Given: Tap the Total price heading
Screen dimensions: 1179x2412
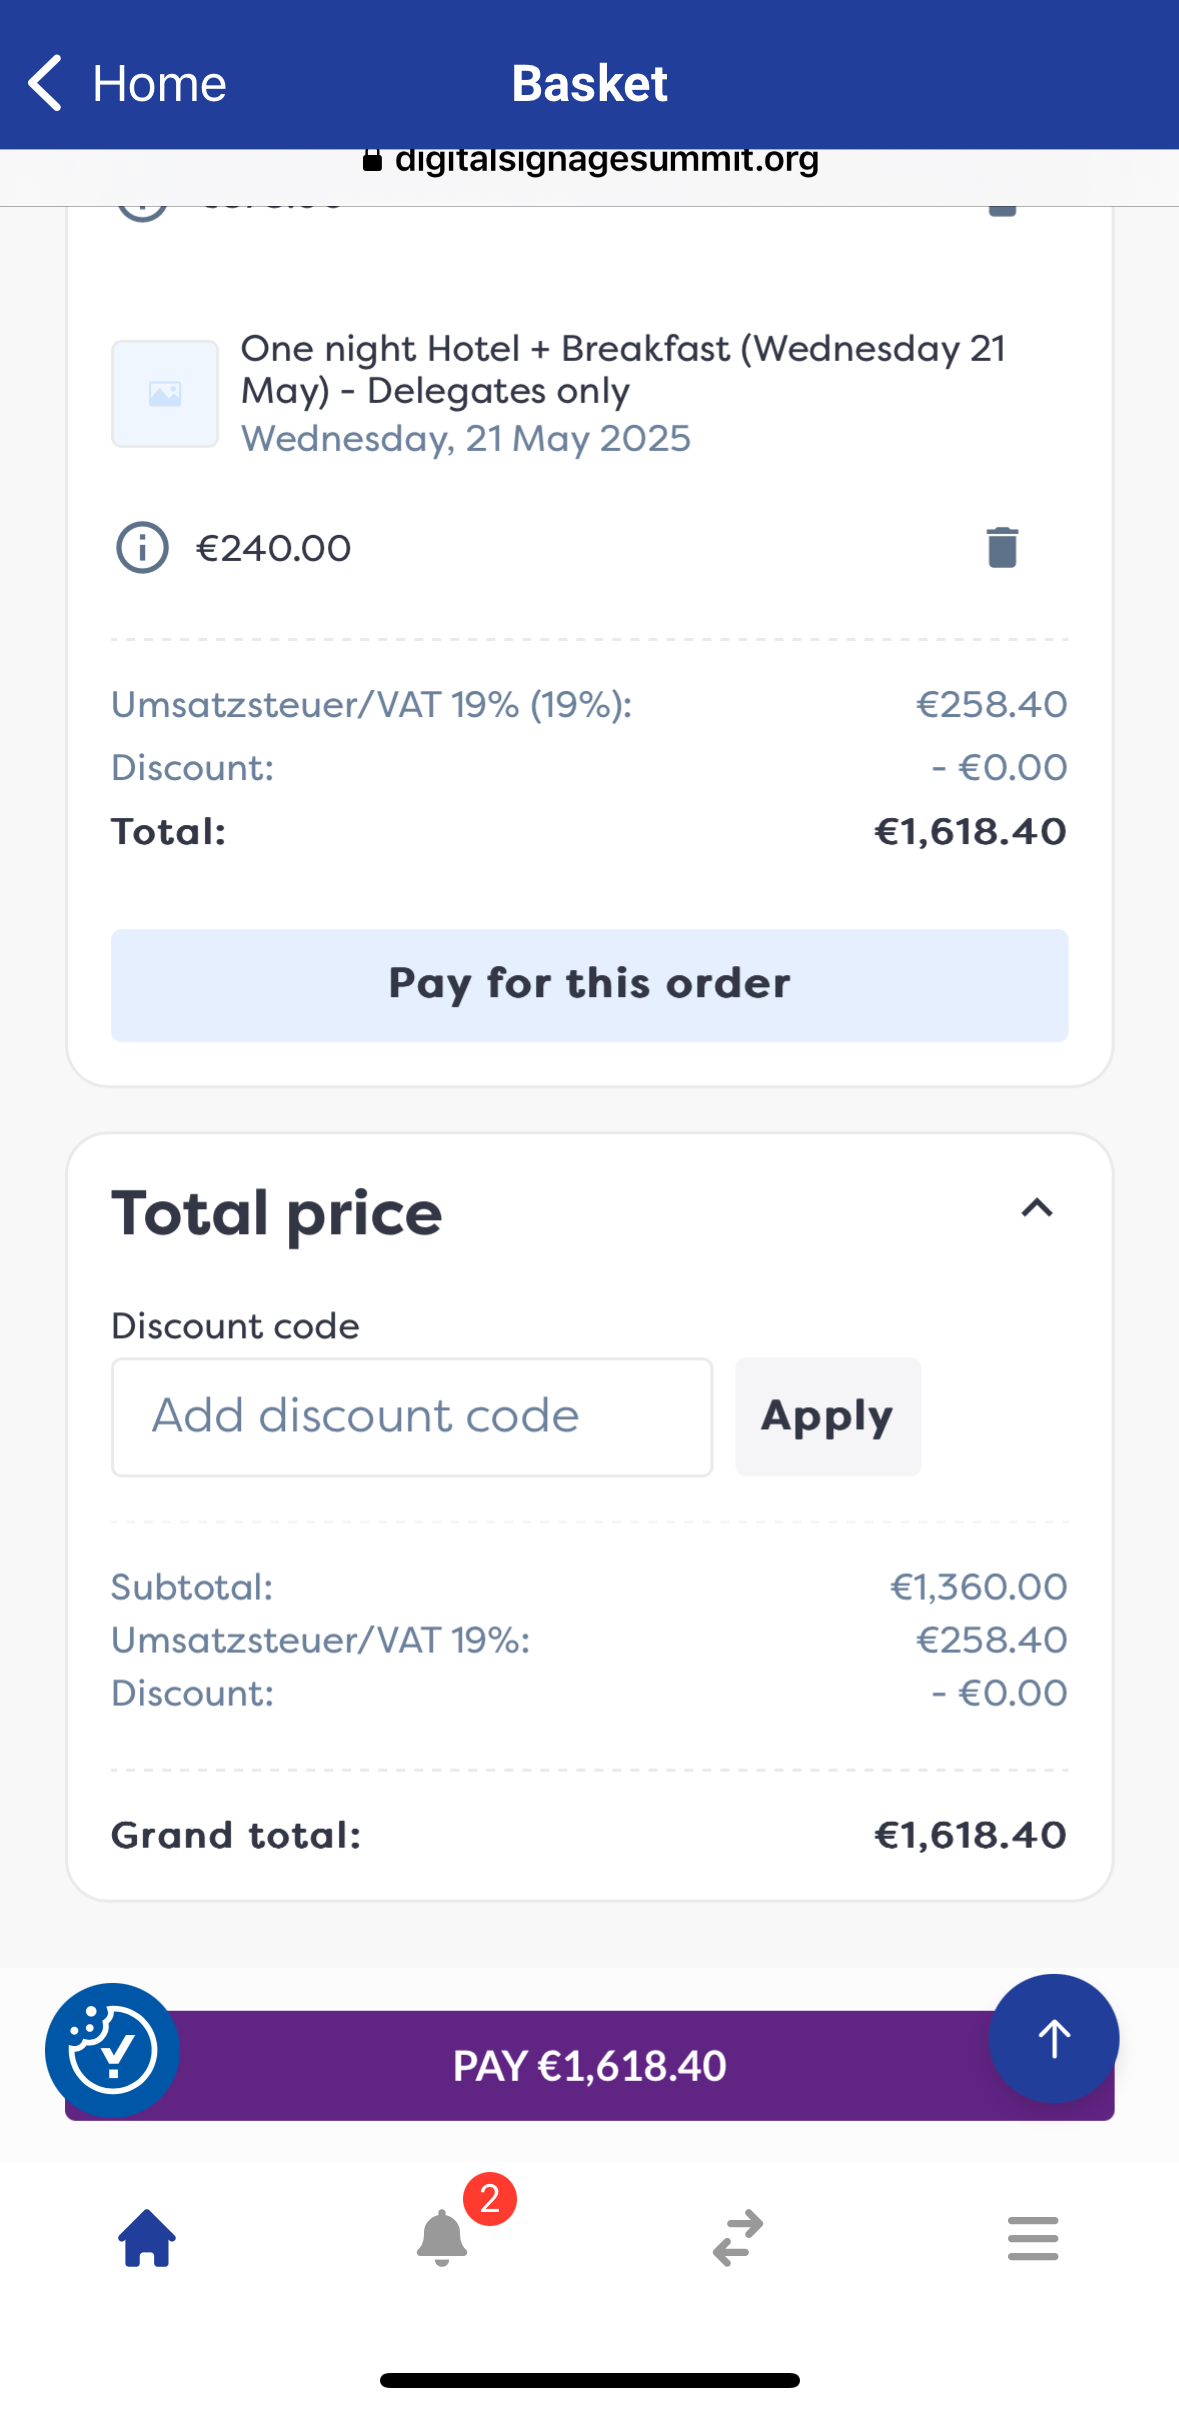Looking at the screenshot, I should tap(277, 1214).
